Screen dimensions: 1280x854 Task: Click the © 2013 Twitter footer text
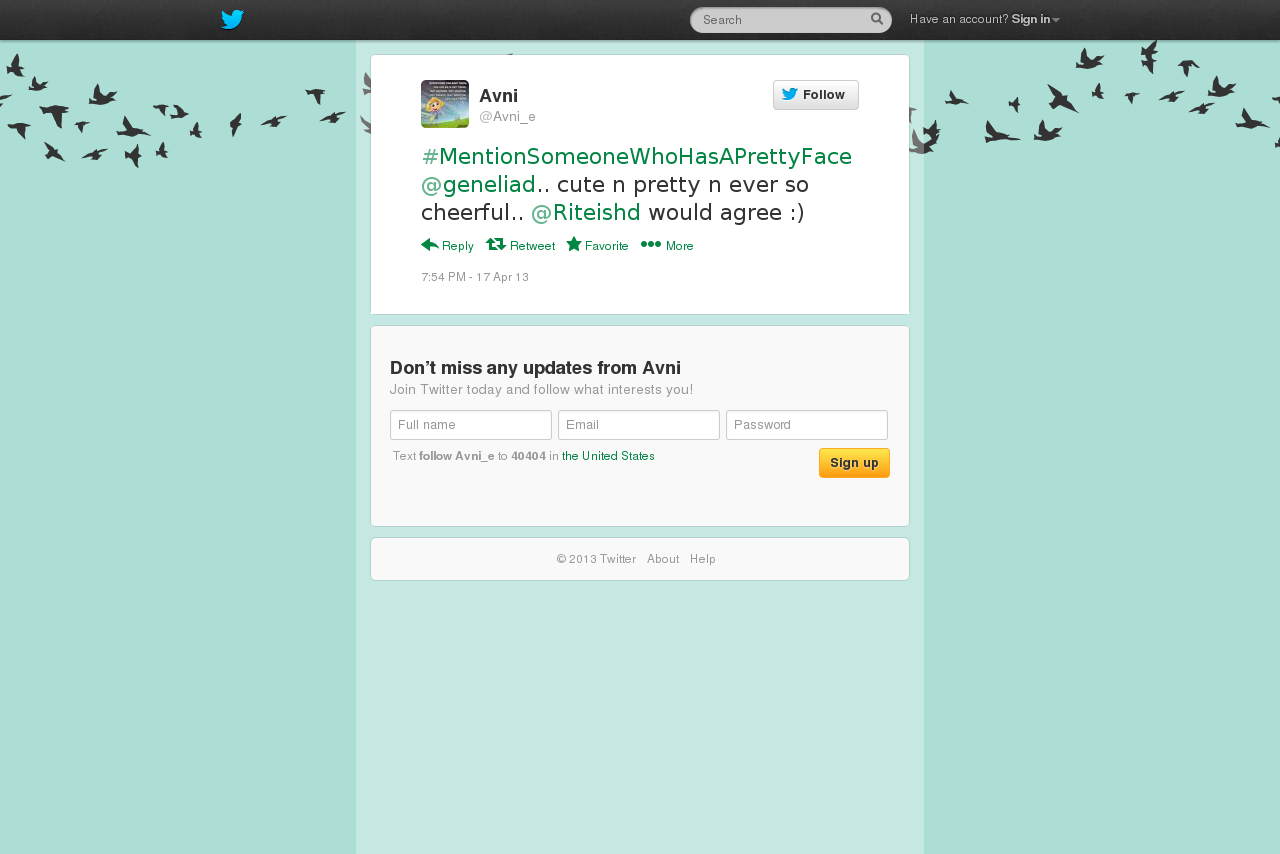coord(596,559)
